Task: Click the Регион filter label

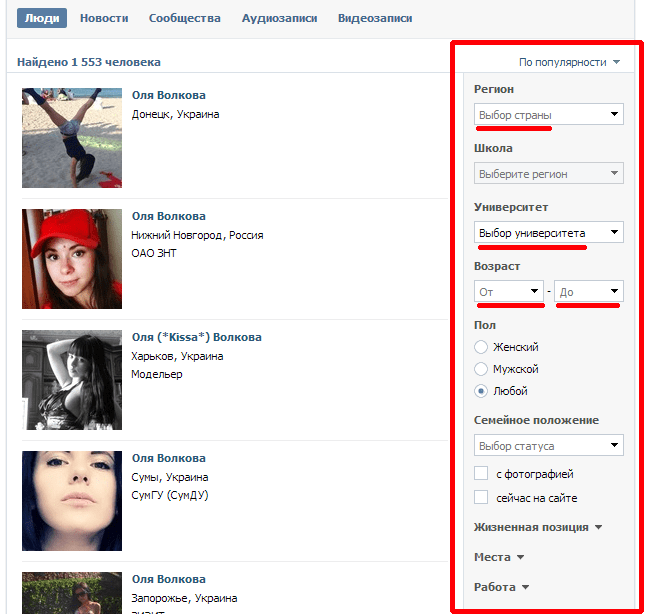Action: (x=494, y=89)
